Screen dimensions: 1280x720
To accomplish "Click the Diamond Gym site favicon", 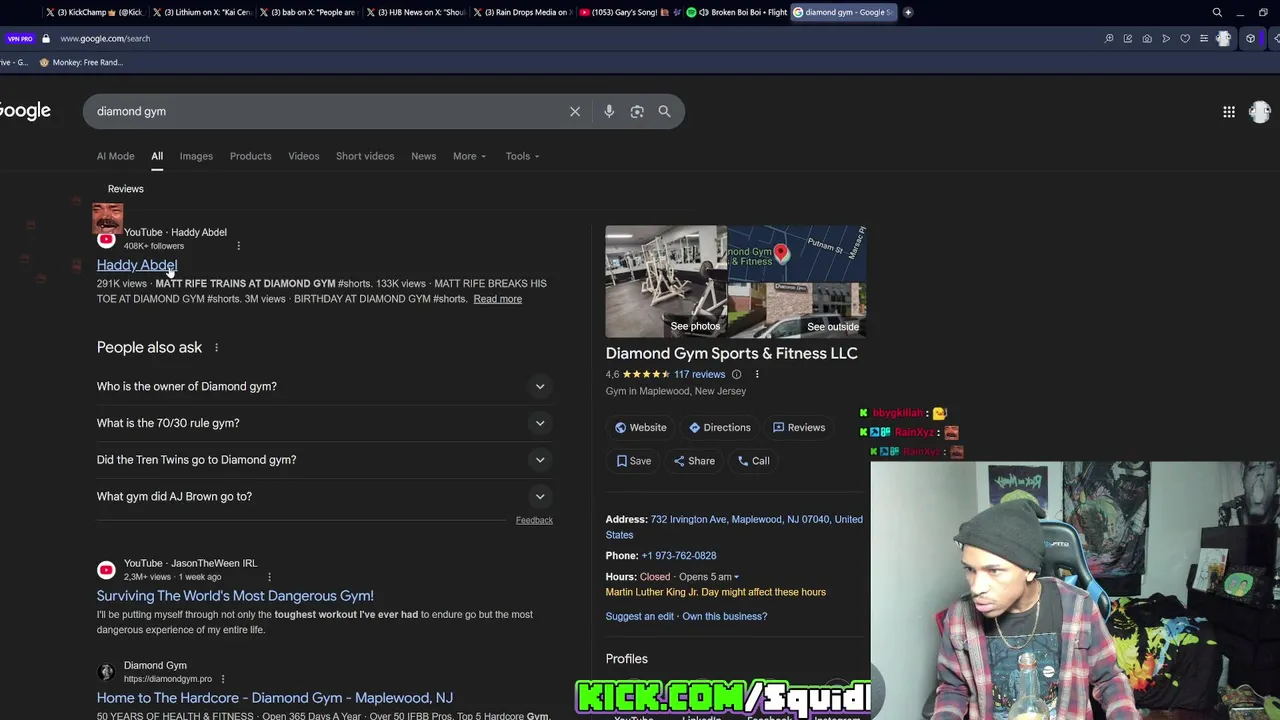I will coord(106,672).
